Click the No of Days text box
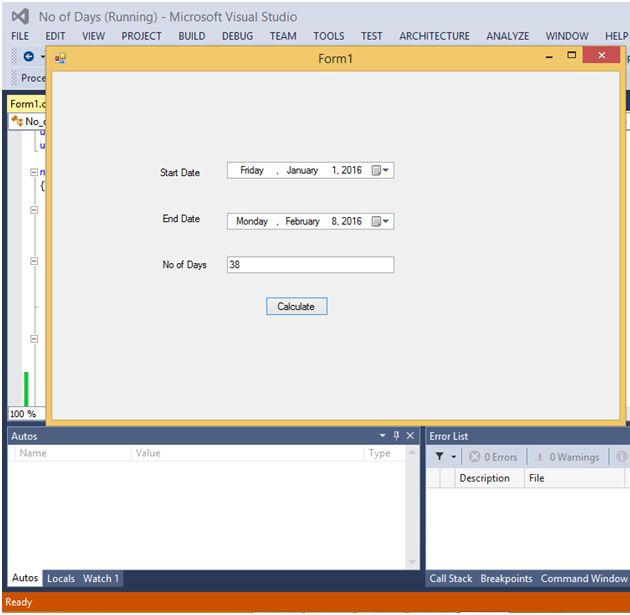 311,265
